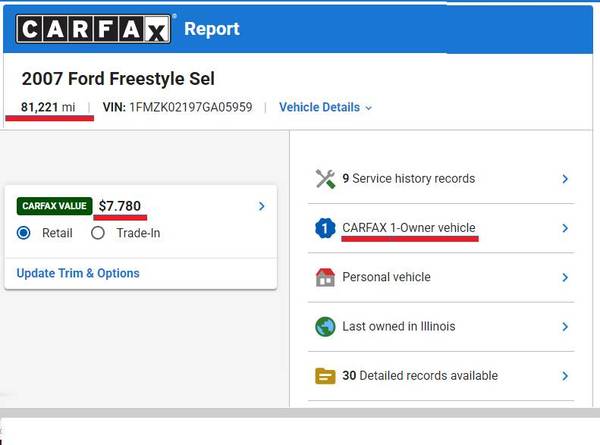Viewport: 600px width, 445px height.
Task: Expand the CARFAX 1-Owner vehicle arrow
Action: 565,229
